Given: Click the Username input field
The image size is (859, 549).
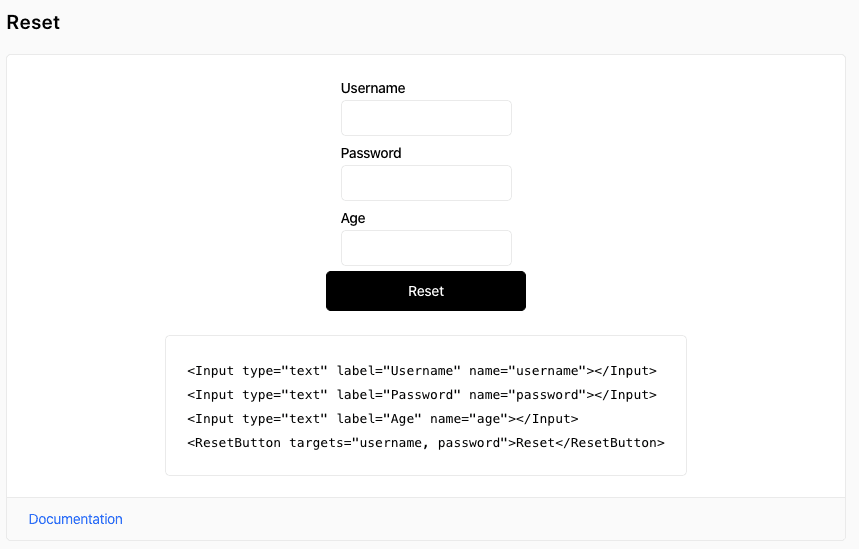Looking at the screenshot, I should [x=426, y=118].
